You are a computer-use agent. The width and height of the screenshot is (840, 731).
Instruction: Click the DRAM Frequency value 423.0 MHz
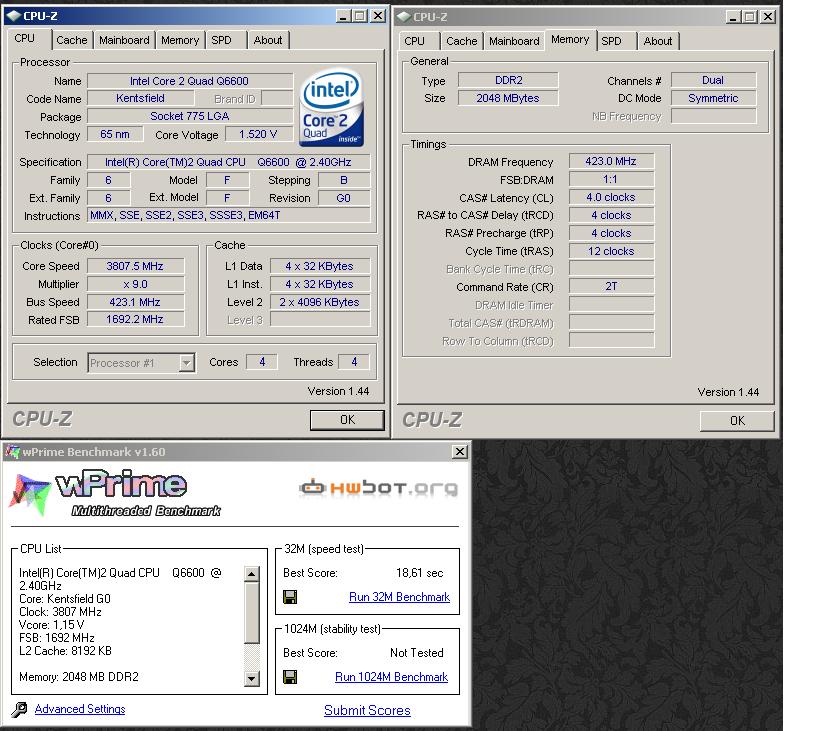click(611, 161)
